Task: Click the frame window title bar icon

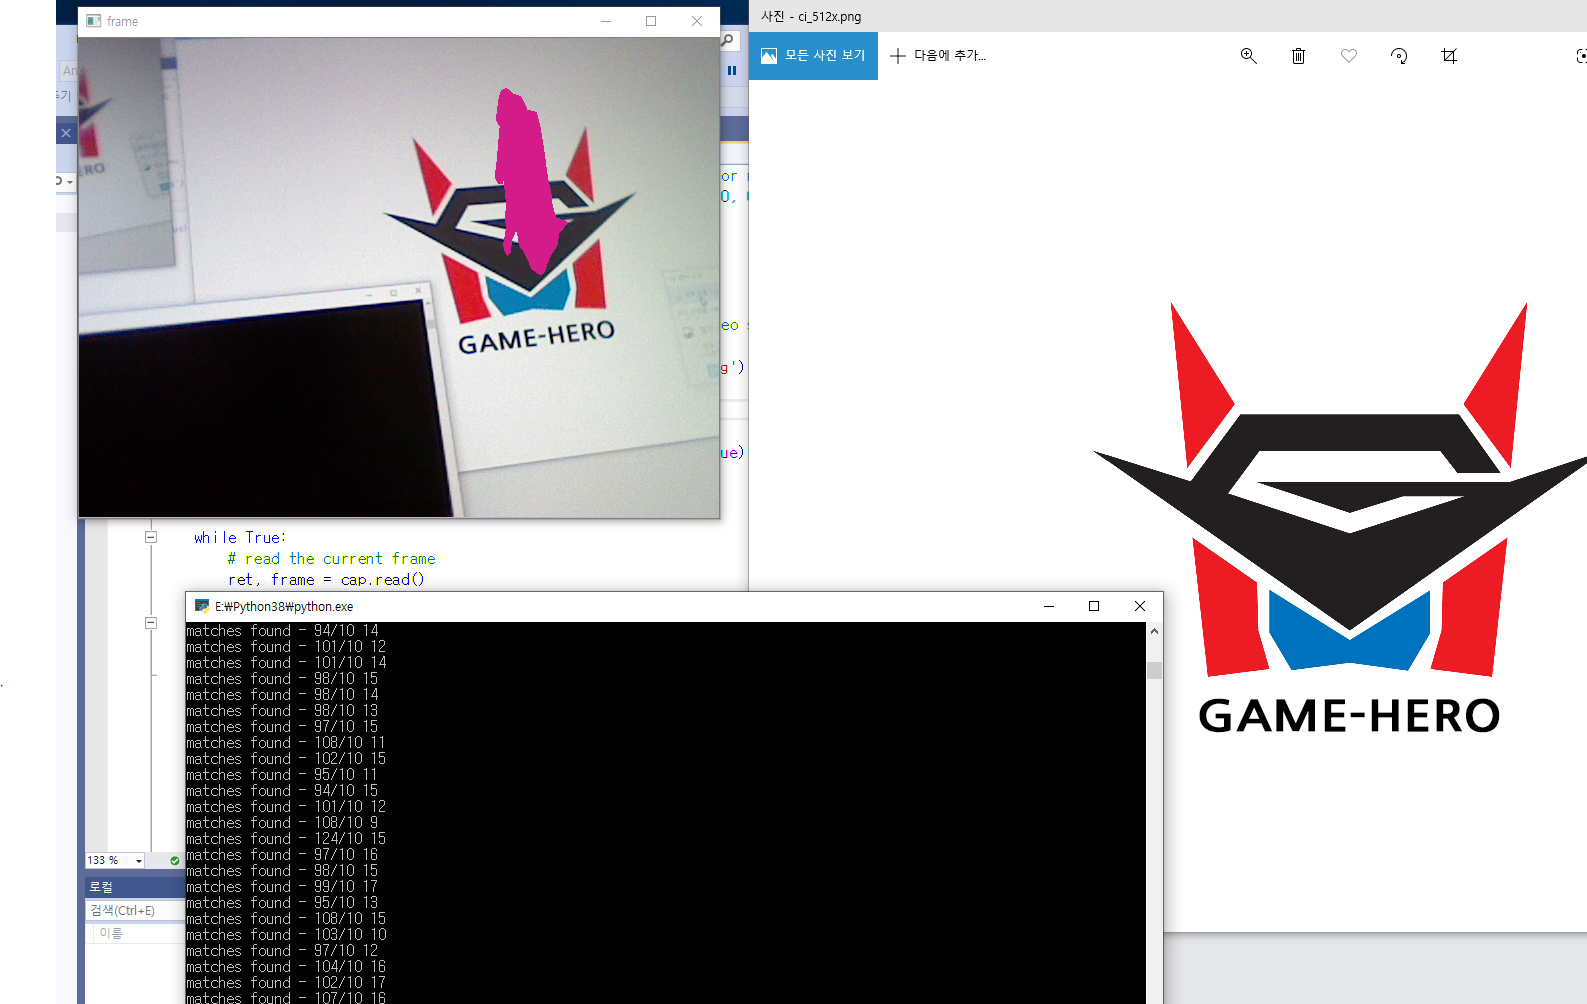Action: (94, 21)
